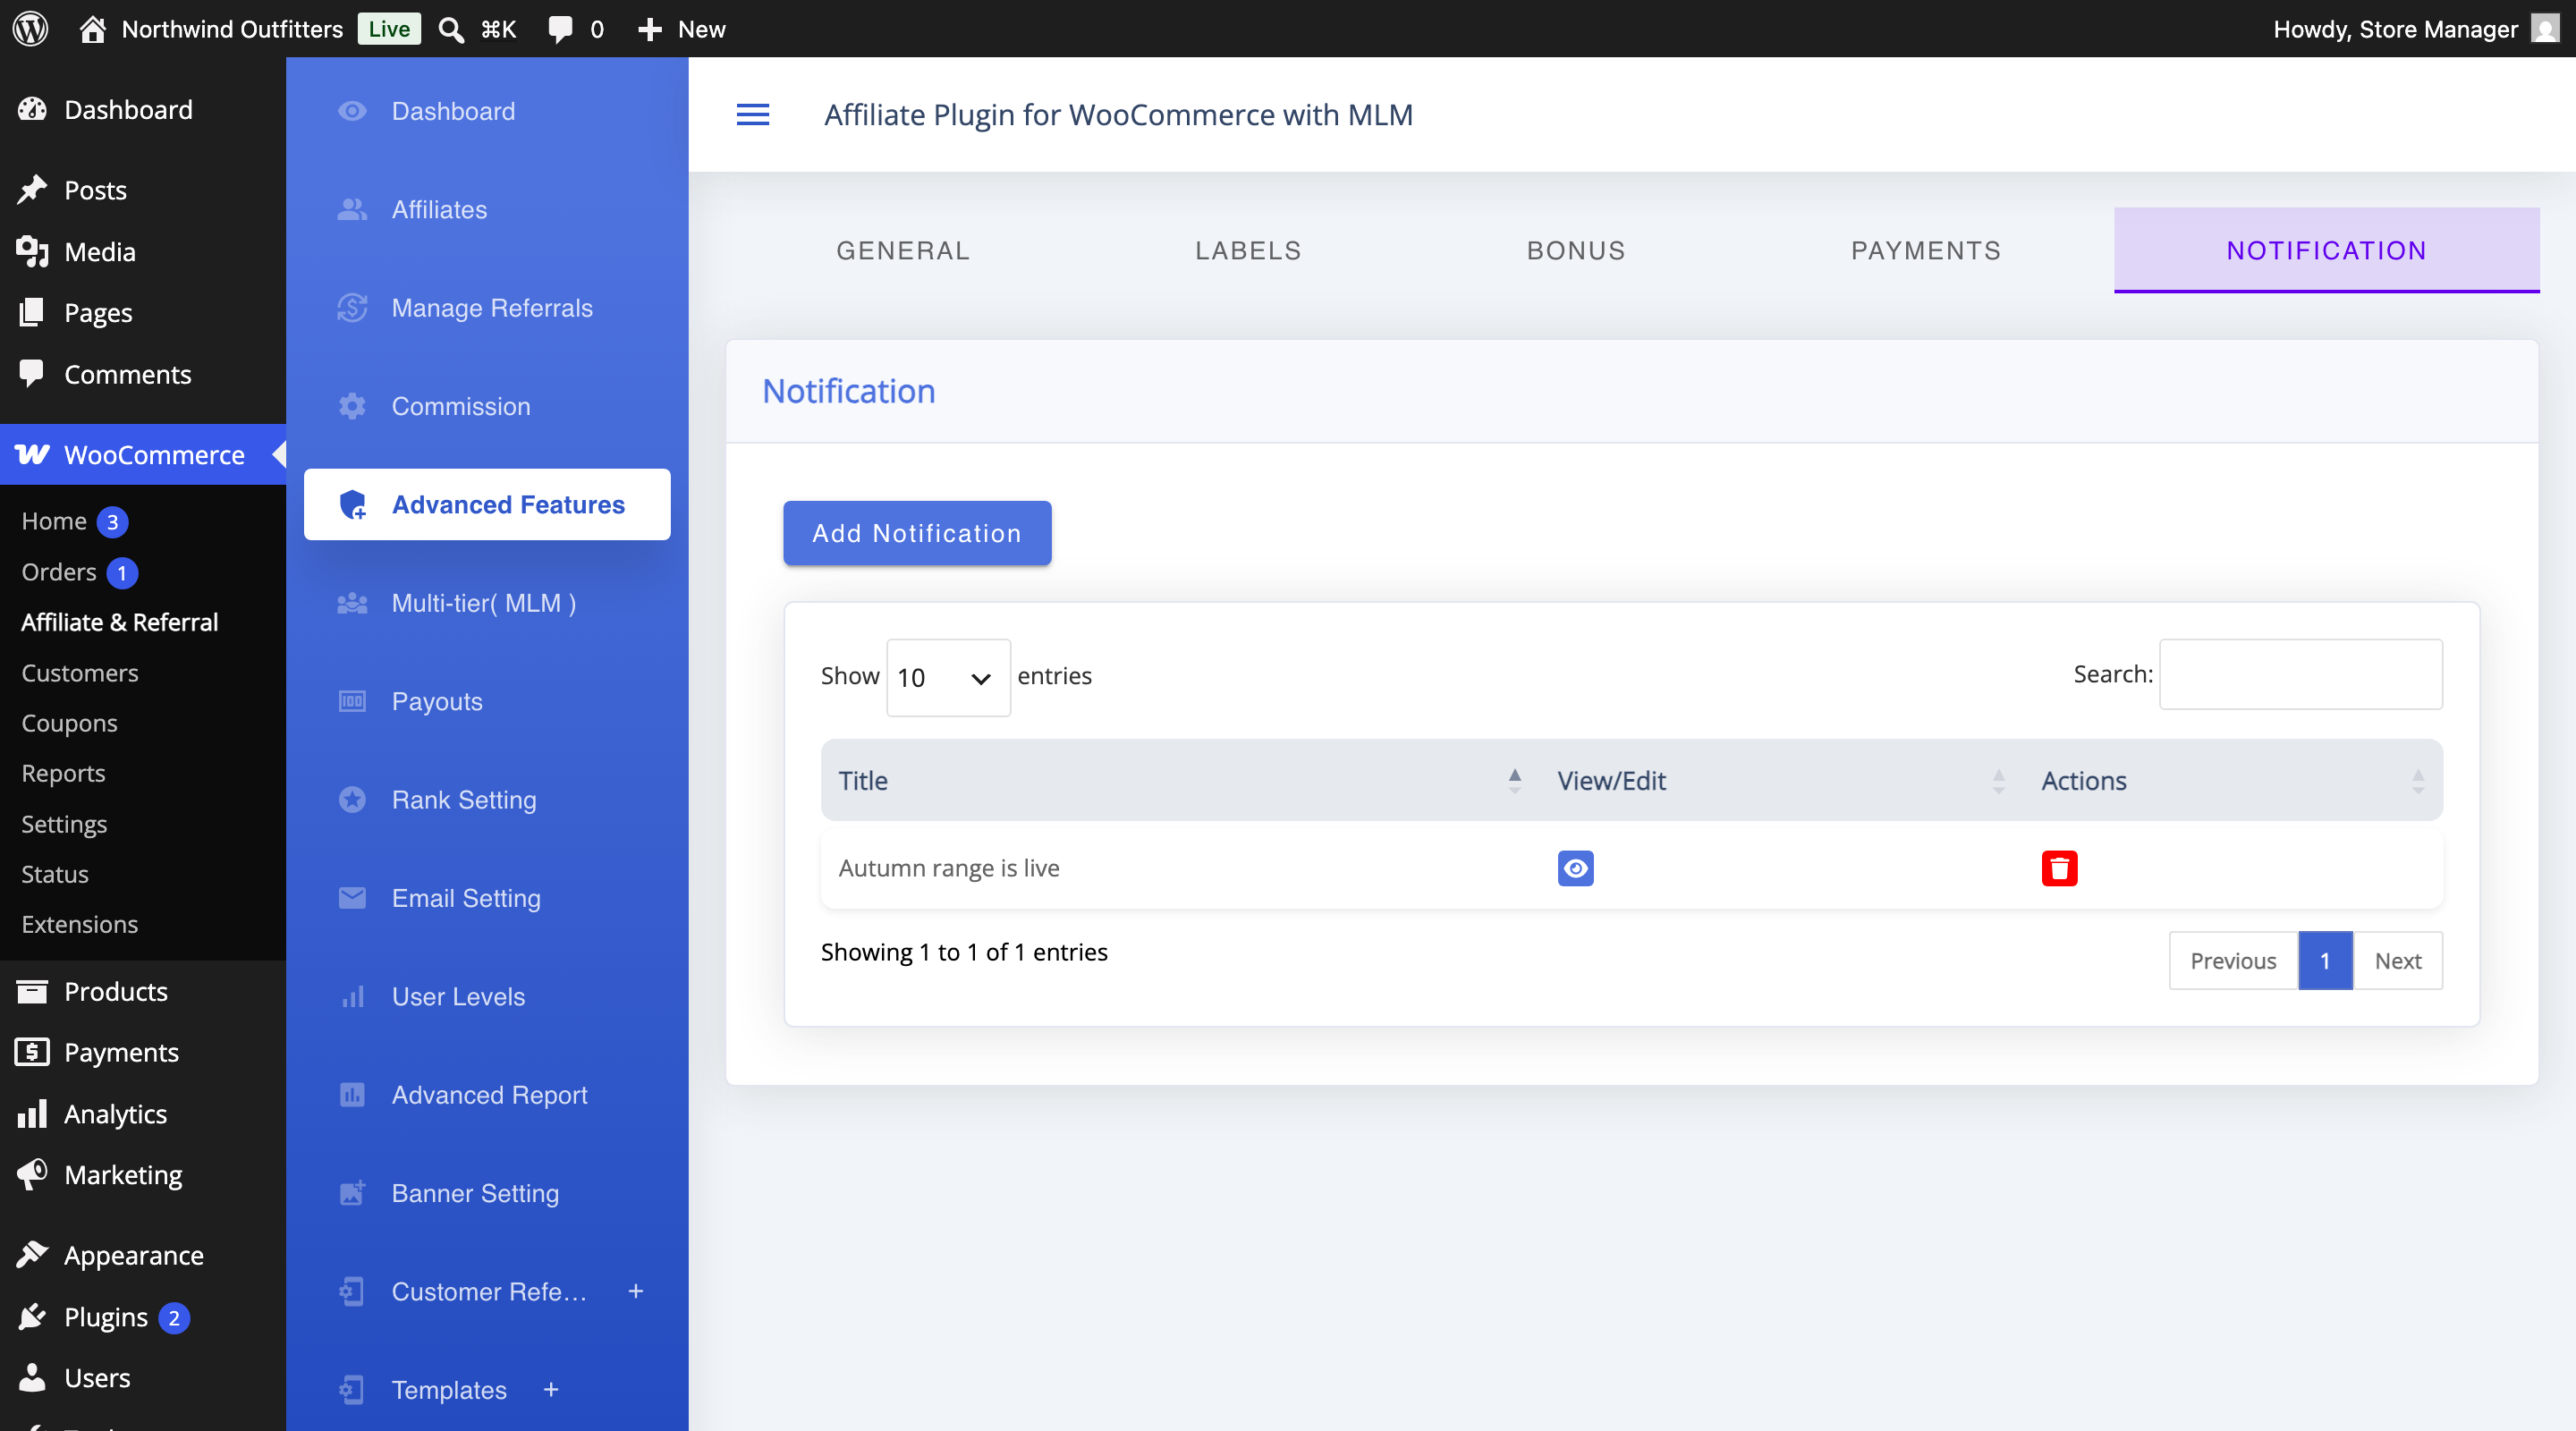
Task: Switch to the Labels tab
Action: coord(1248,250)
